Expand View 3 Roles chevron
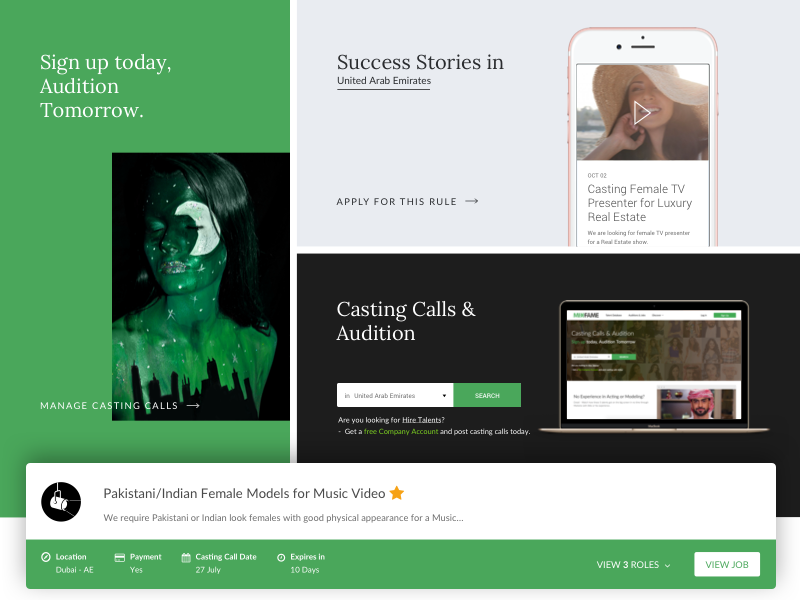 coord(667,565)
